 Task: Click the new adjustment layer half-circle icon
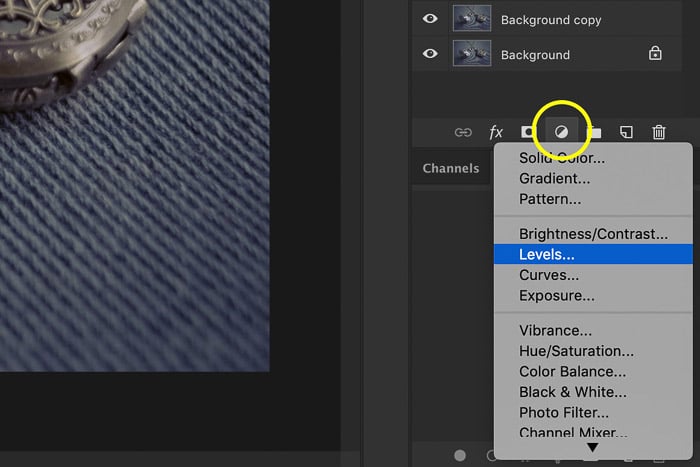561,132
